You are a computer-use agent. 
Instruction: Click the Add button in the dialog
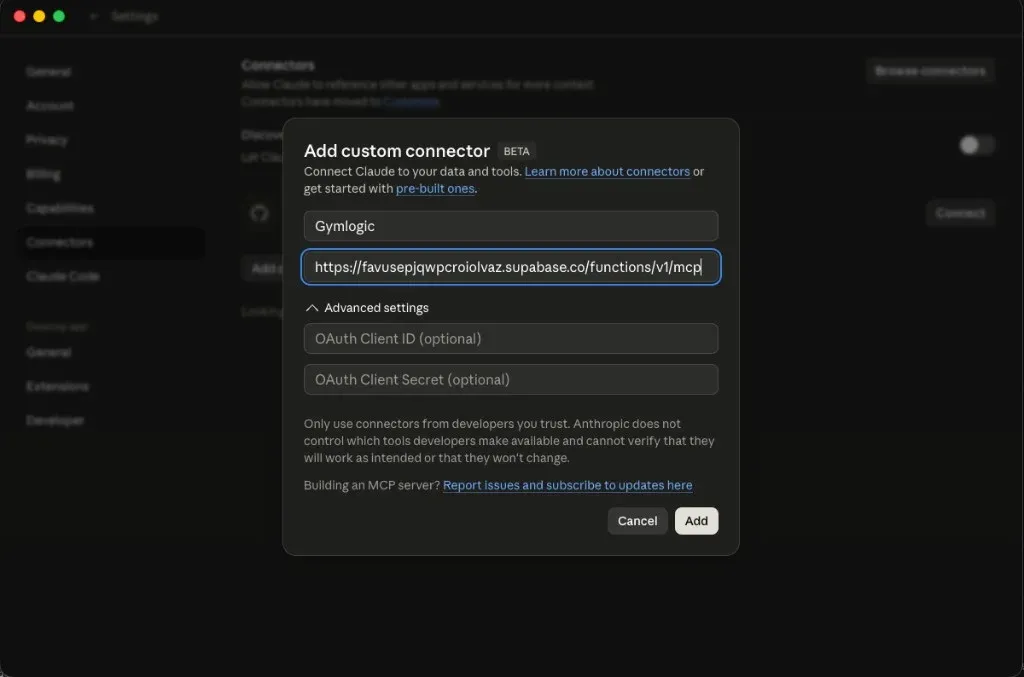[696, 521]
